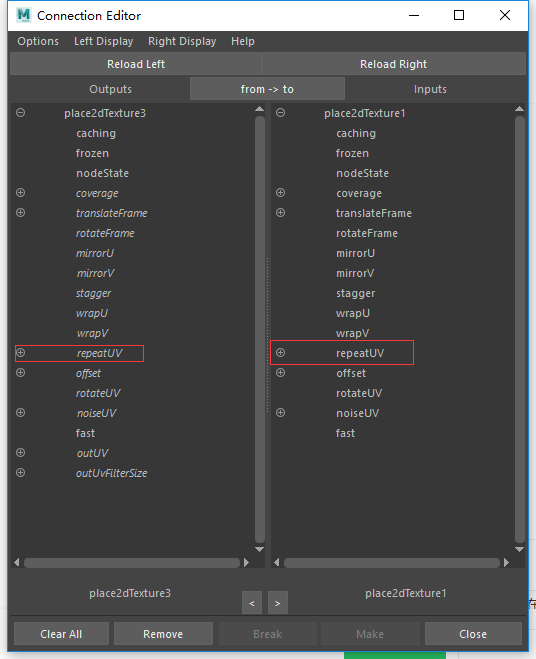This screenshot has width=536, height=659.
Task: Expand coverage attribute in the outputs list
Action: coord(21,192)
